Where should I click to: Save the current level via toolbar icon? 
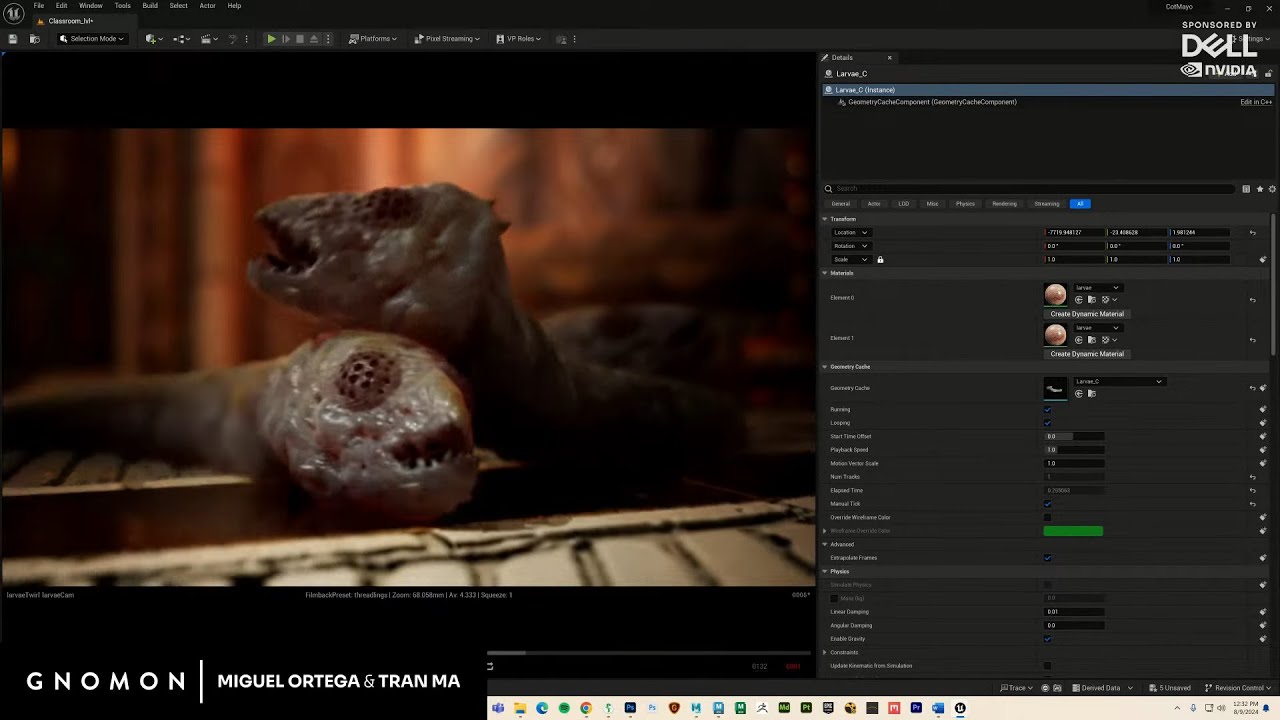(13, 39)
